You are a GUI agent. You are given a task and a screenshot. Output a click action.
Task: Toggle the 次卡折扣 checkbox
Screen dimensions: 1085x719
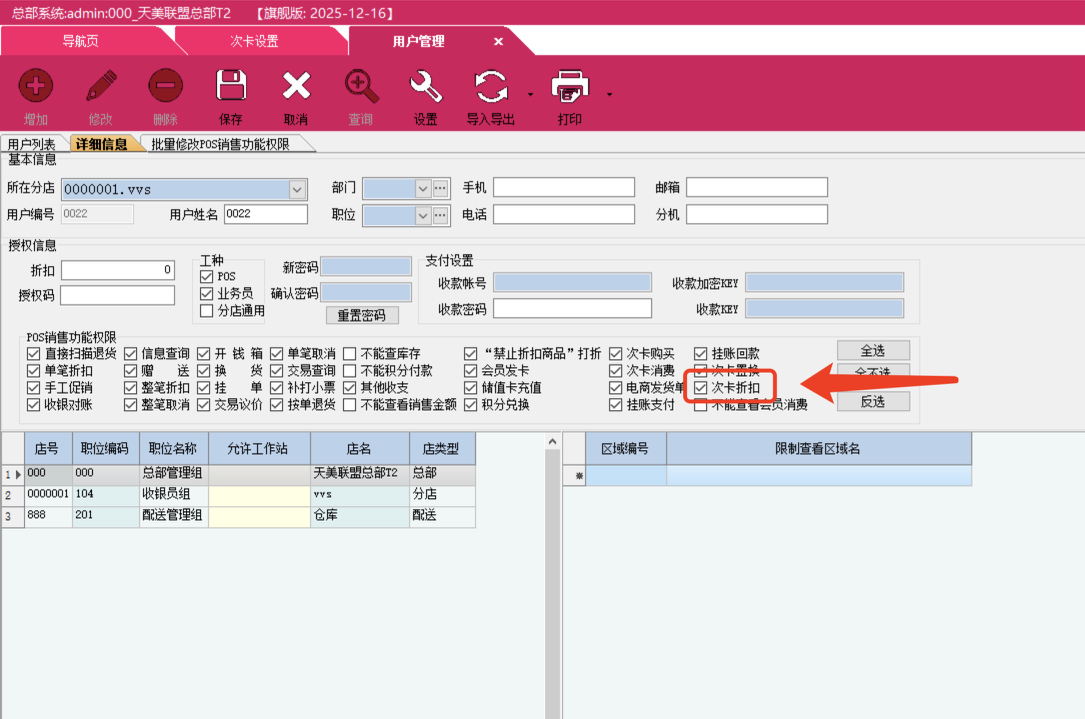pos(701,388)
